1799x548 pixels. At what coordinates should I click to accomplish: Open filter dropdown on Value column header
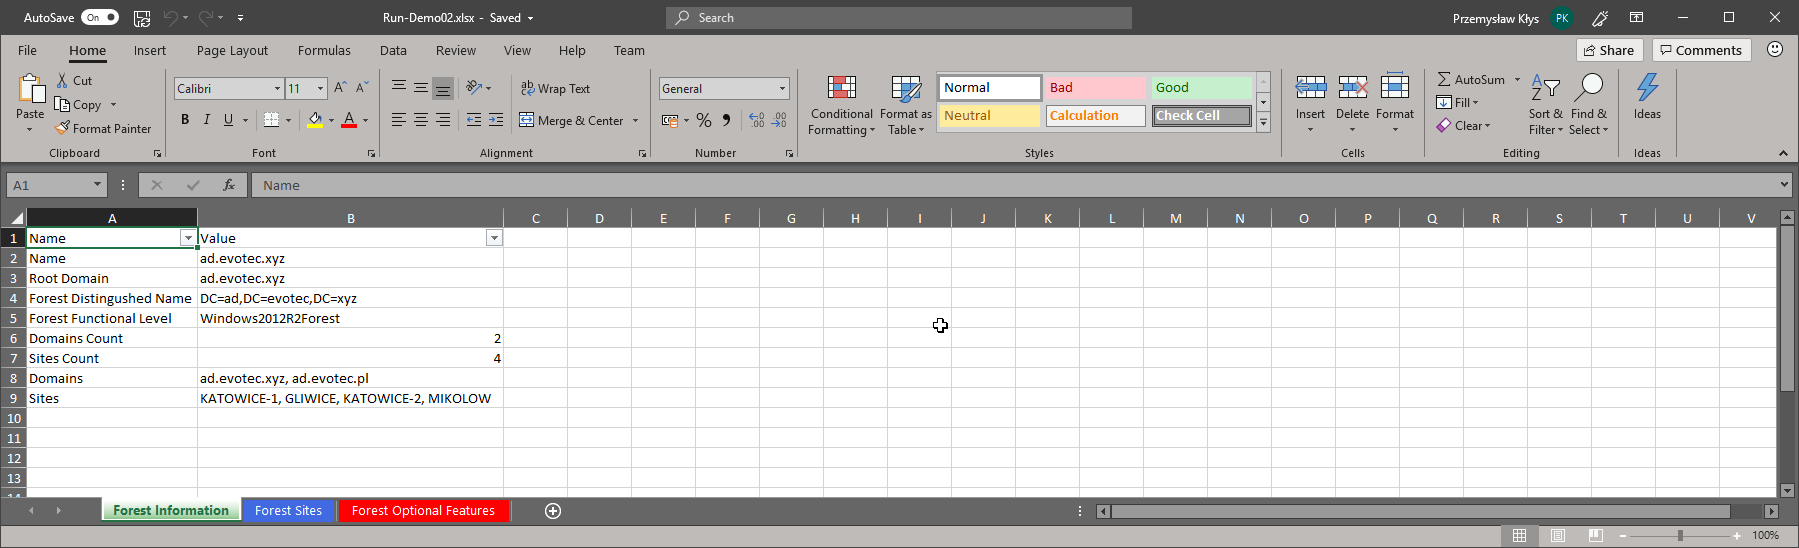(493, 238)
